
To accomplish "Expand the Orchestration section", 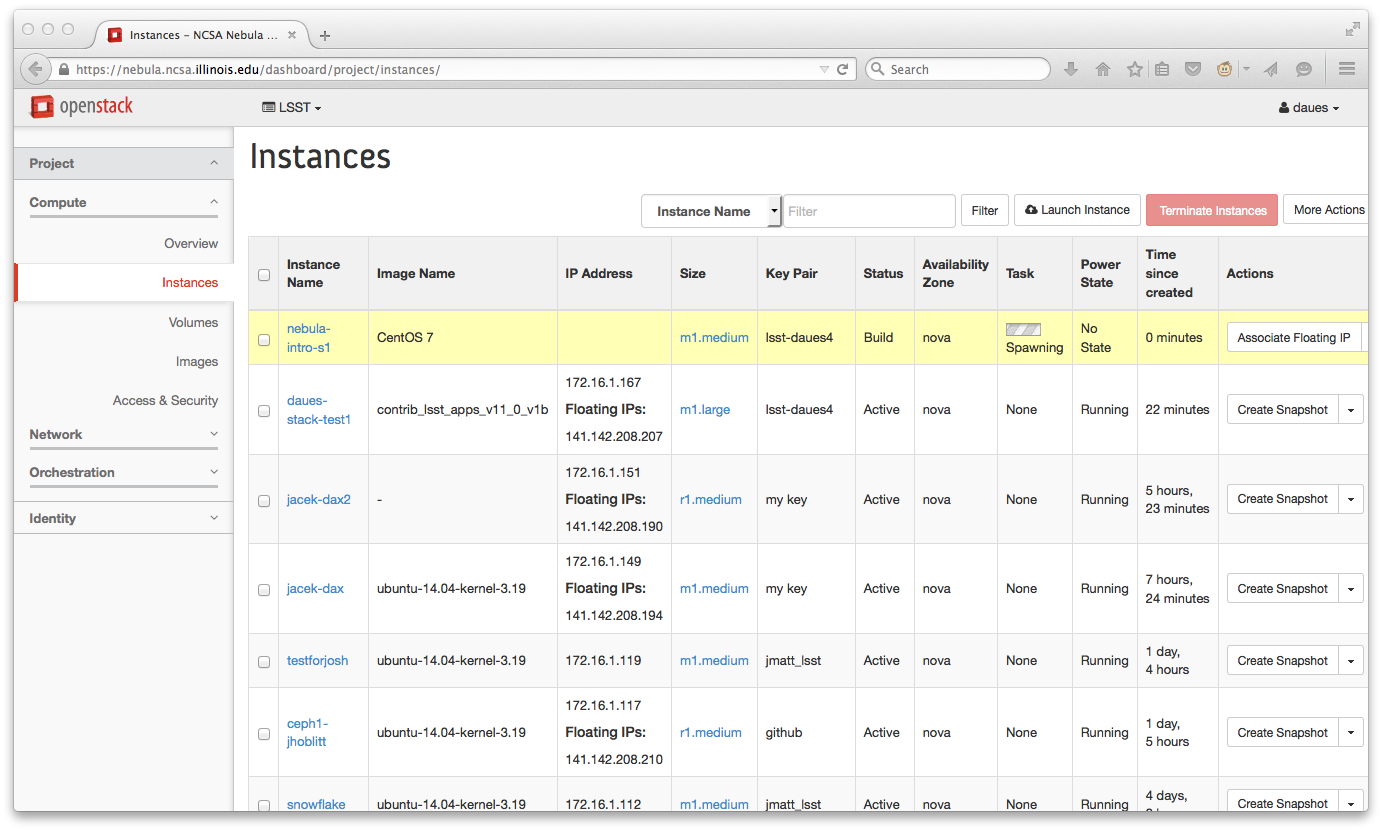I will 124,472.
